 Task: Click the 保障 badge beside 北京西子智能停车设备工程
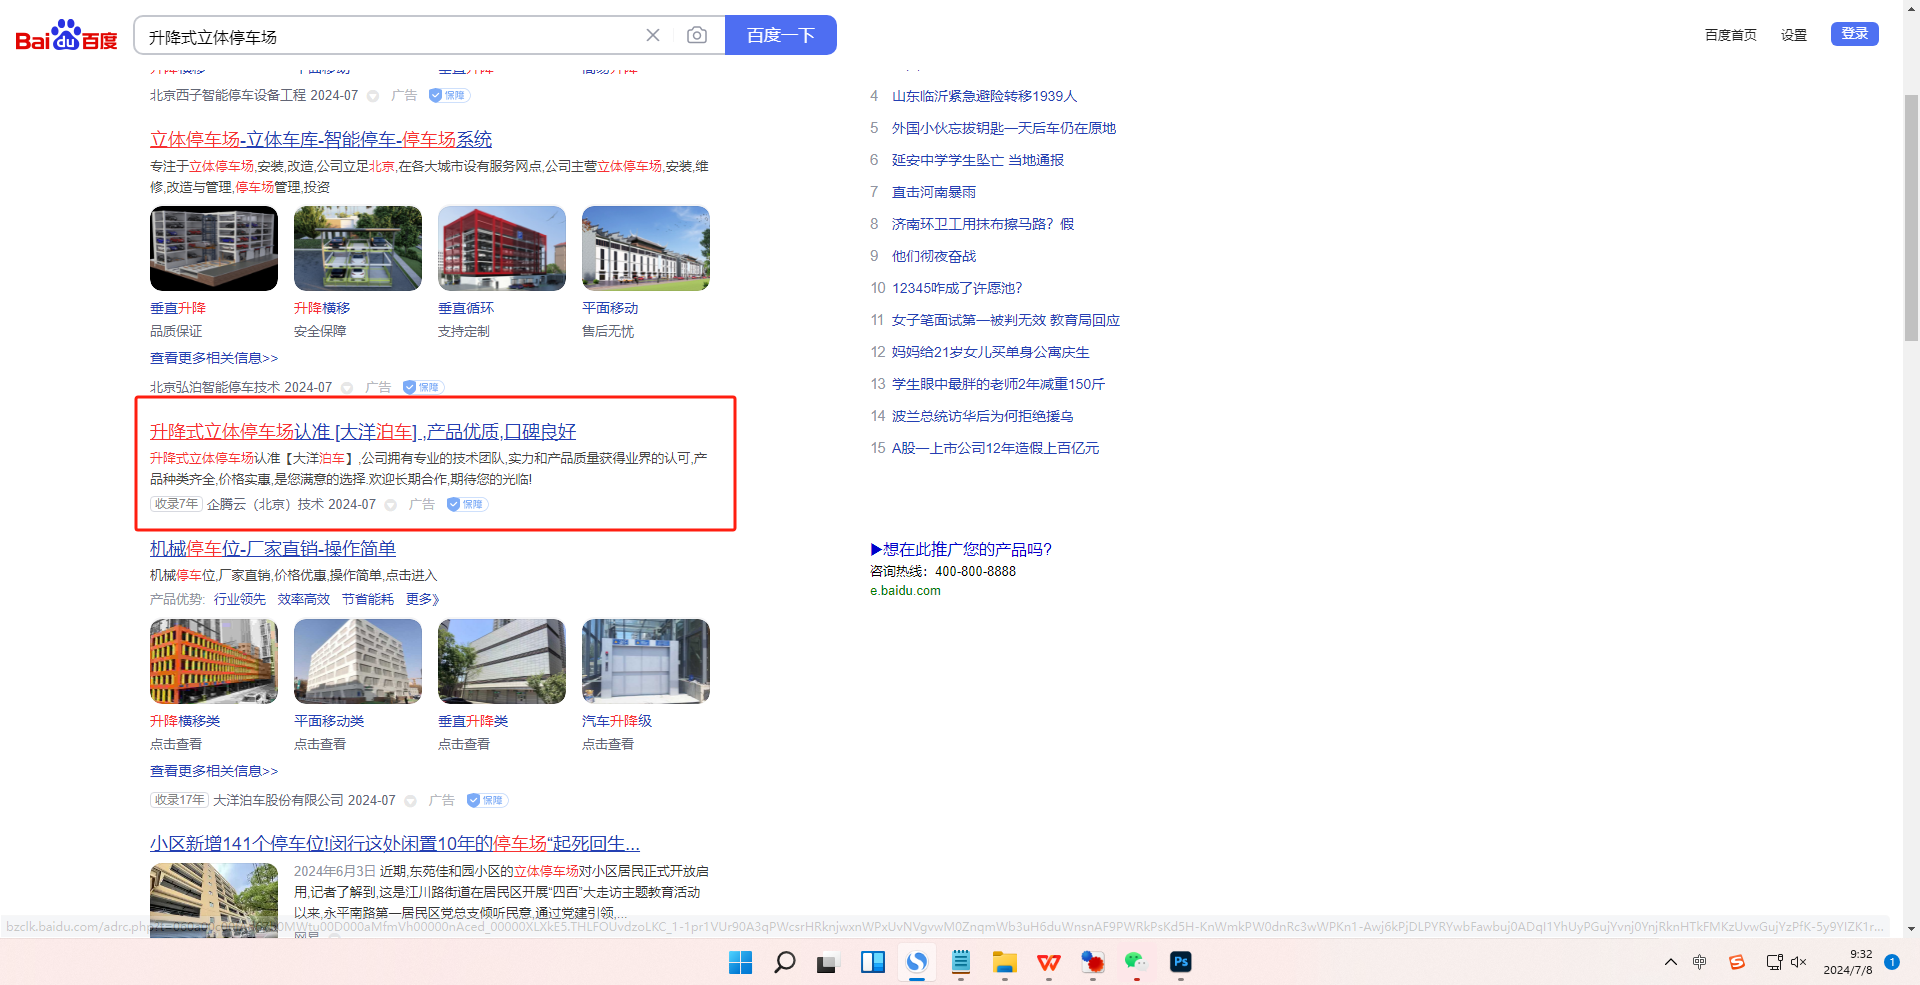click(x=450, y=95)
